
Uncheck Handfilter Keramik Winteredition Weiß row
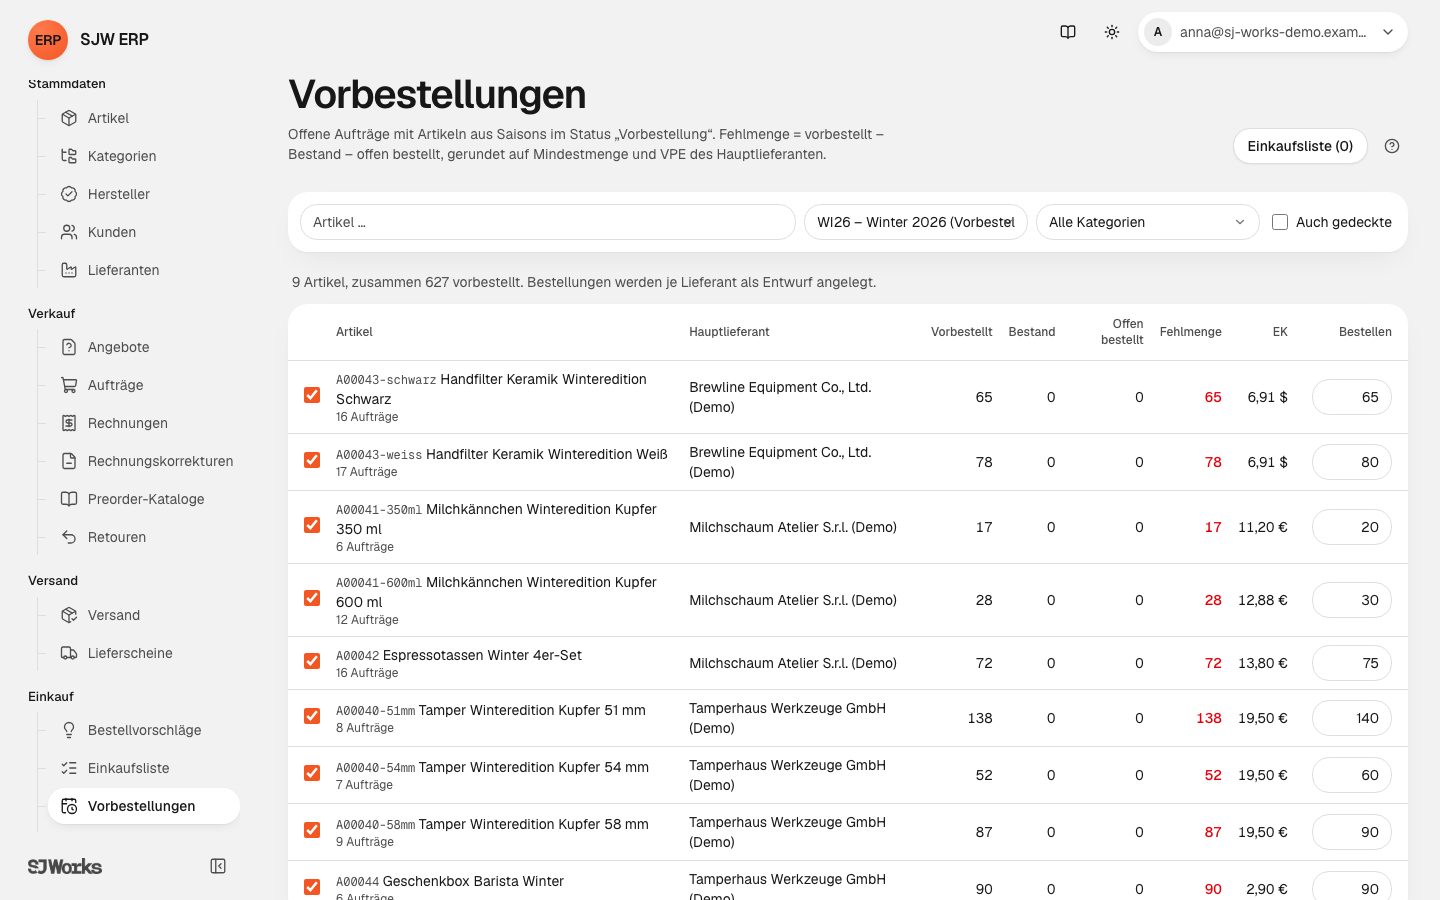click(312, 460)
